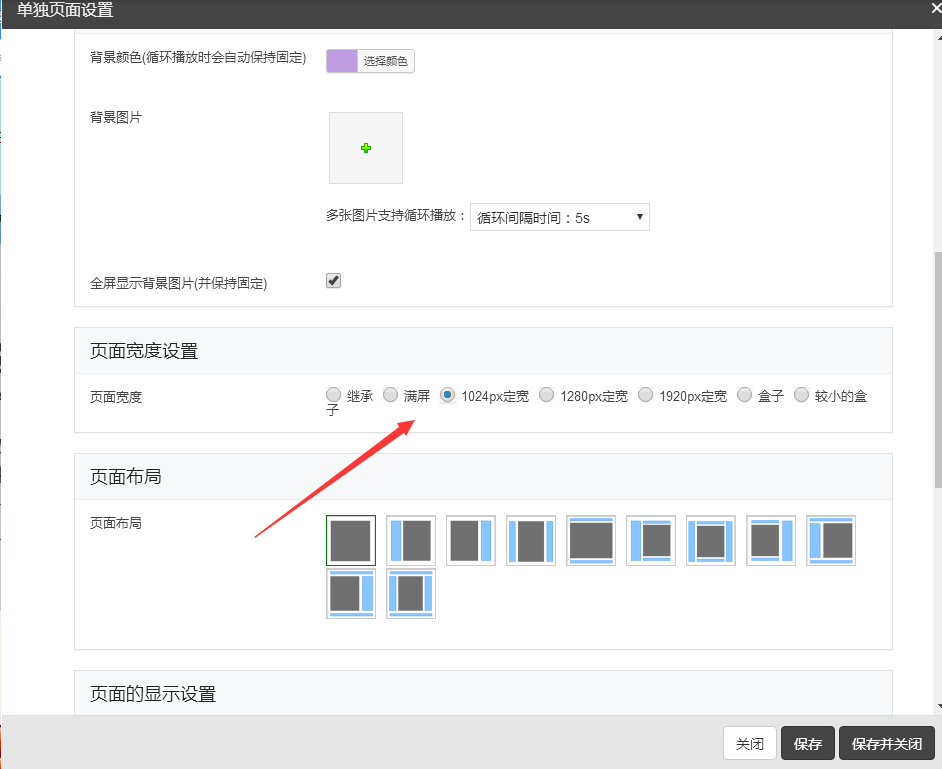Select the 1280px定宽 radio button
Screen dimensions: 942x769
[x=547, y=395]
